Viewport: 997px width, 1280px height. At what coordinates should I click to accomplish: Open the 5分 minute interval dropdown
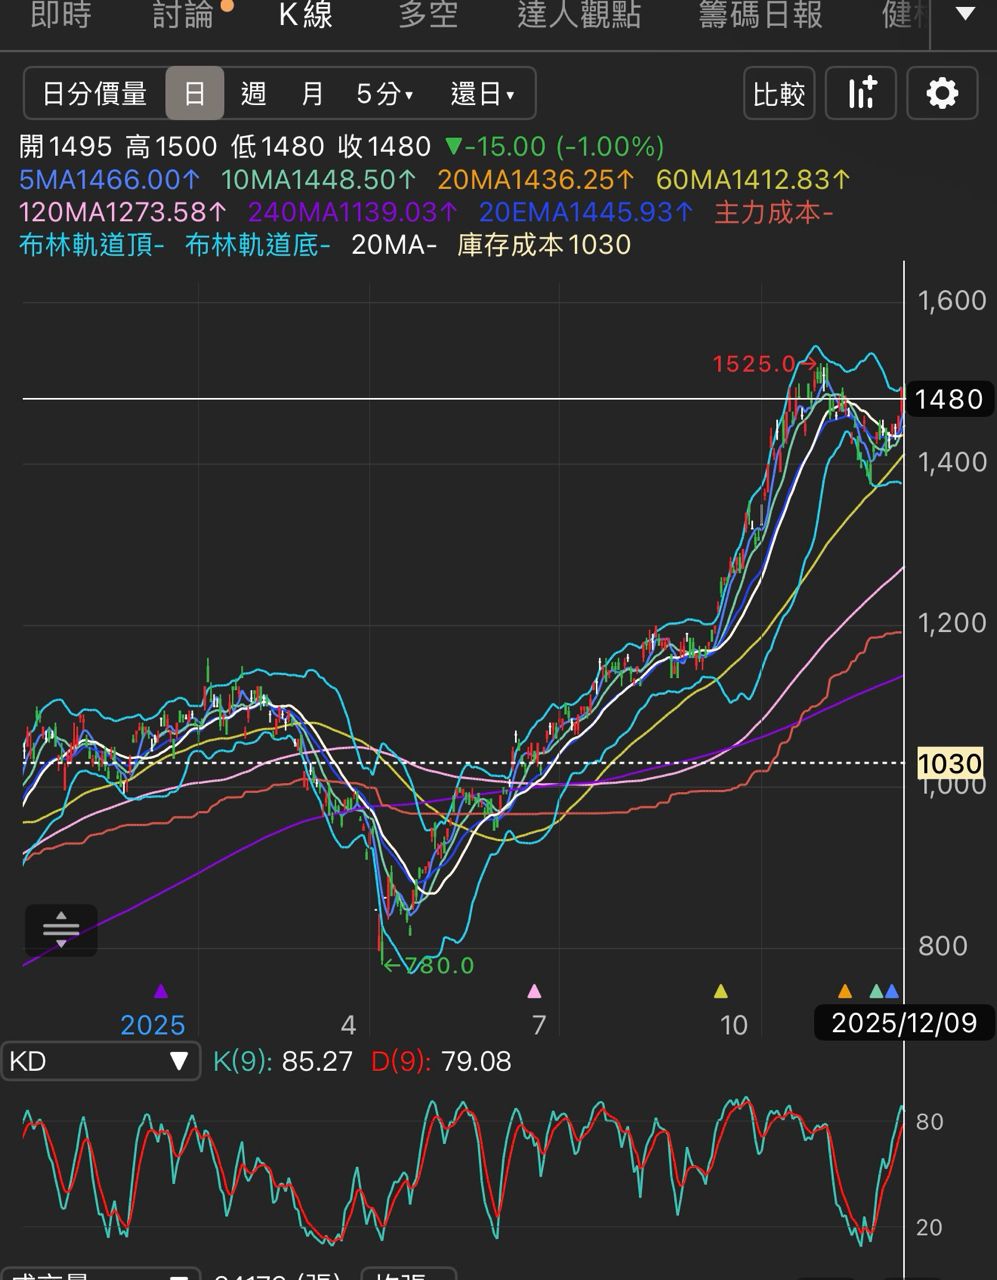385,94
